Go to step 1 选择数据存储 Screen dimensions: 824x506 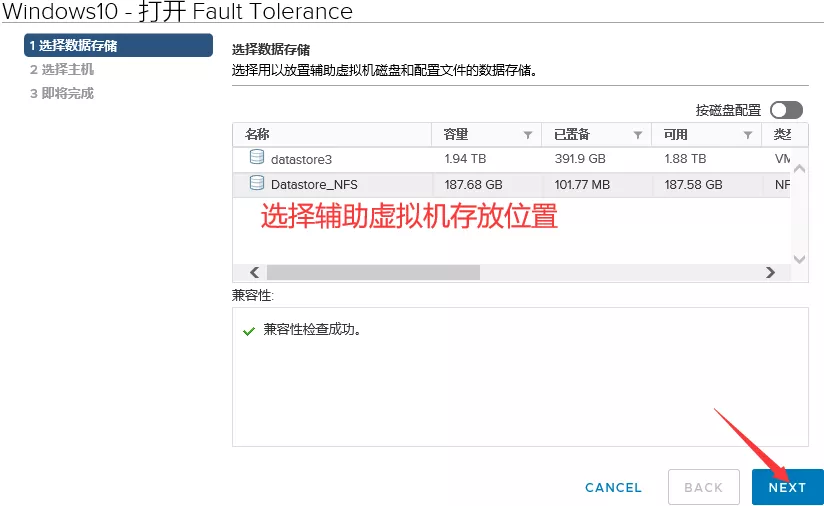click(x=118, y=46)
